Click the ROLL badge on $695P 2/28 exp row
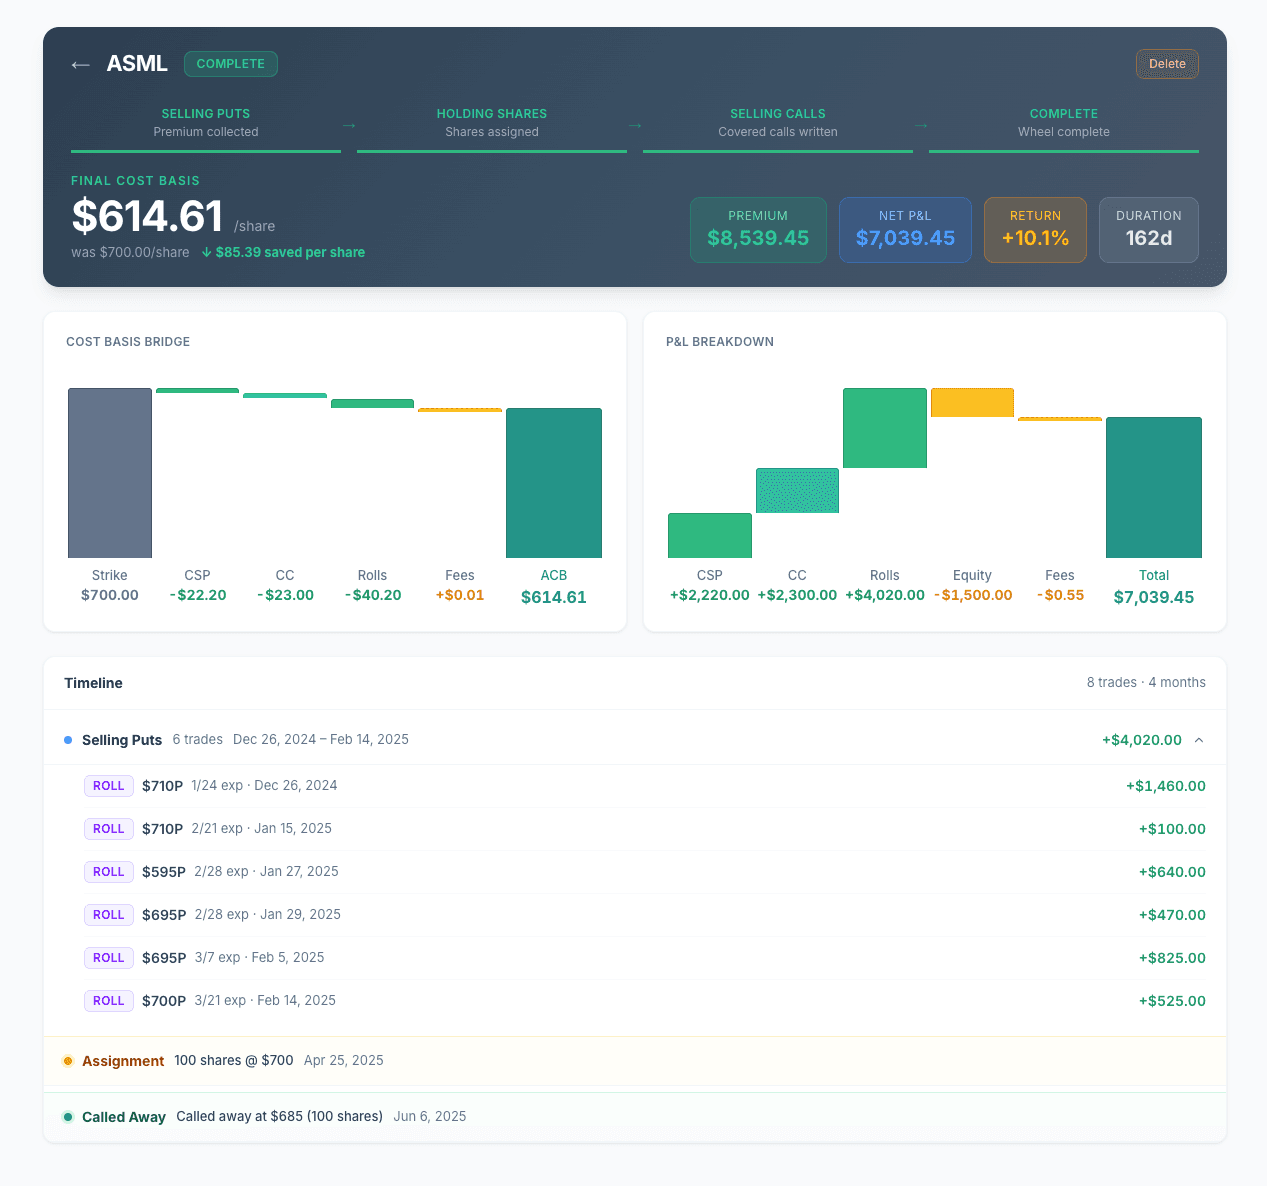Screen dimensions: 1267x1186 (x=109, y=915)
